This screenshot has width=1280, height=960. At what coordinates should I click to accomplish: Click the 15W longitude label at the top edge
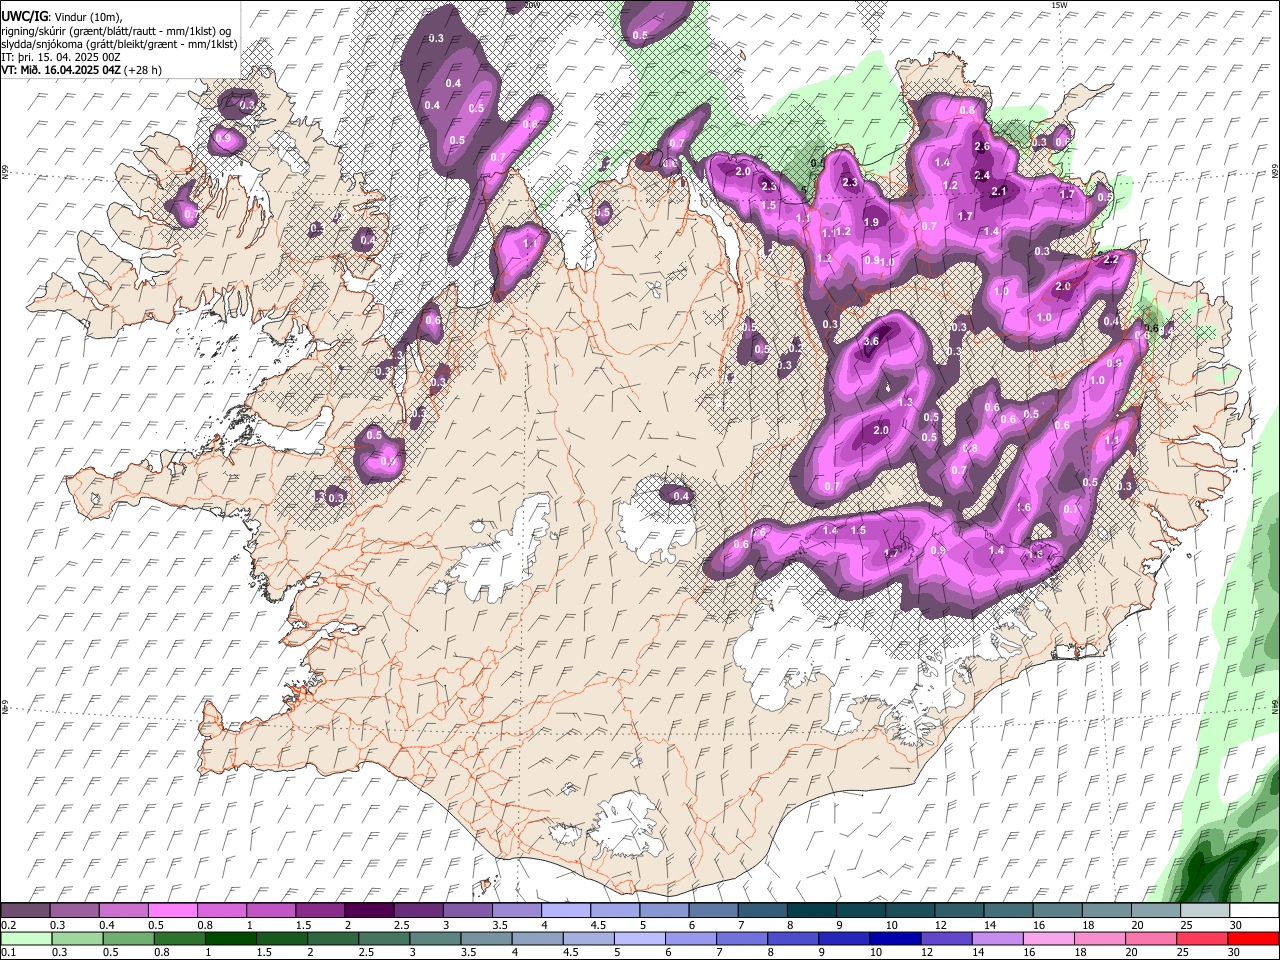pos(1059,5)
